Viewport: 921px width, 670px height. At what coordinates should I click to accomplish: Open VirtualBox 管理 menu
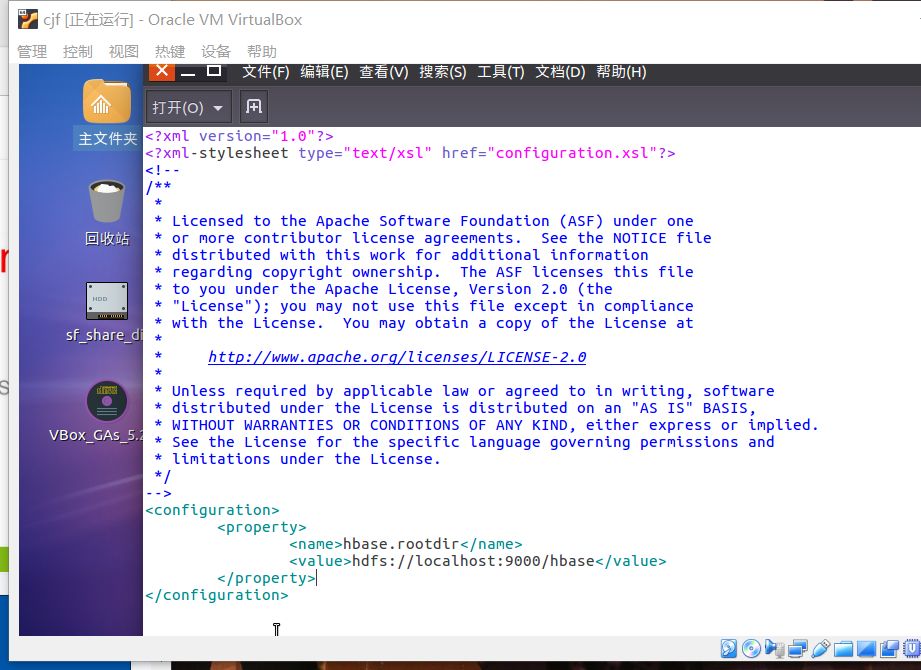coord(32,52)
